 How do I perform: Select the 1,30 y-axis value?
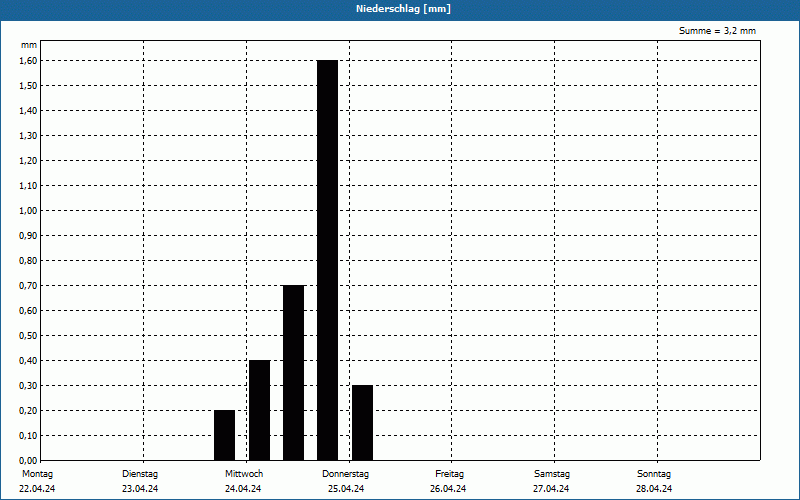coord(28,135)
